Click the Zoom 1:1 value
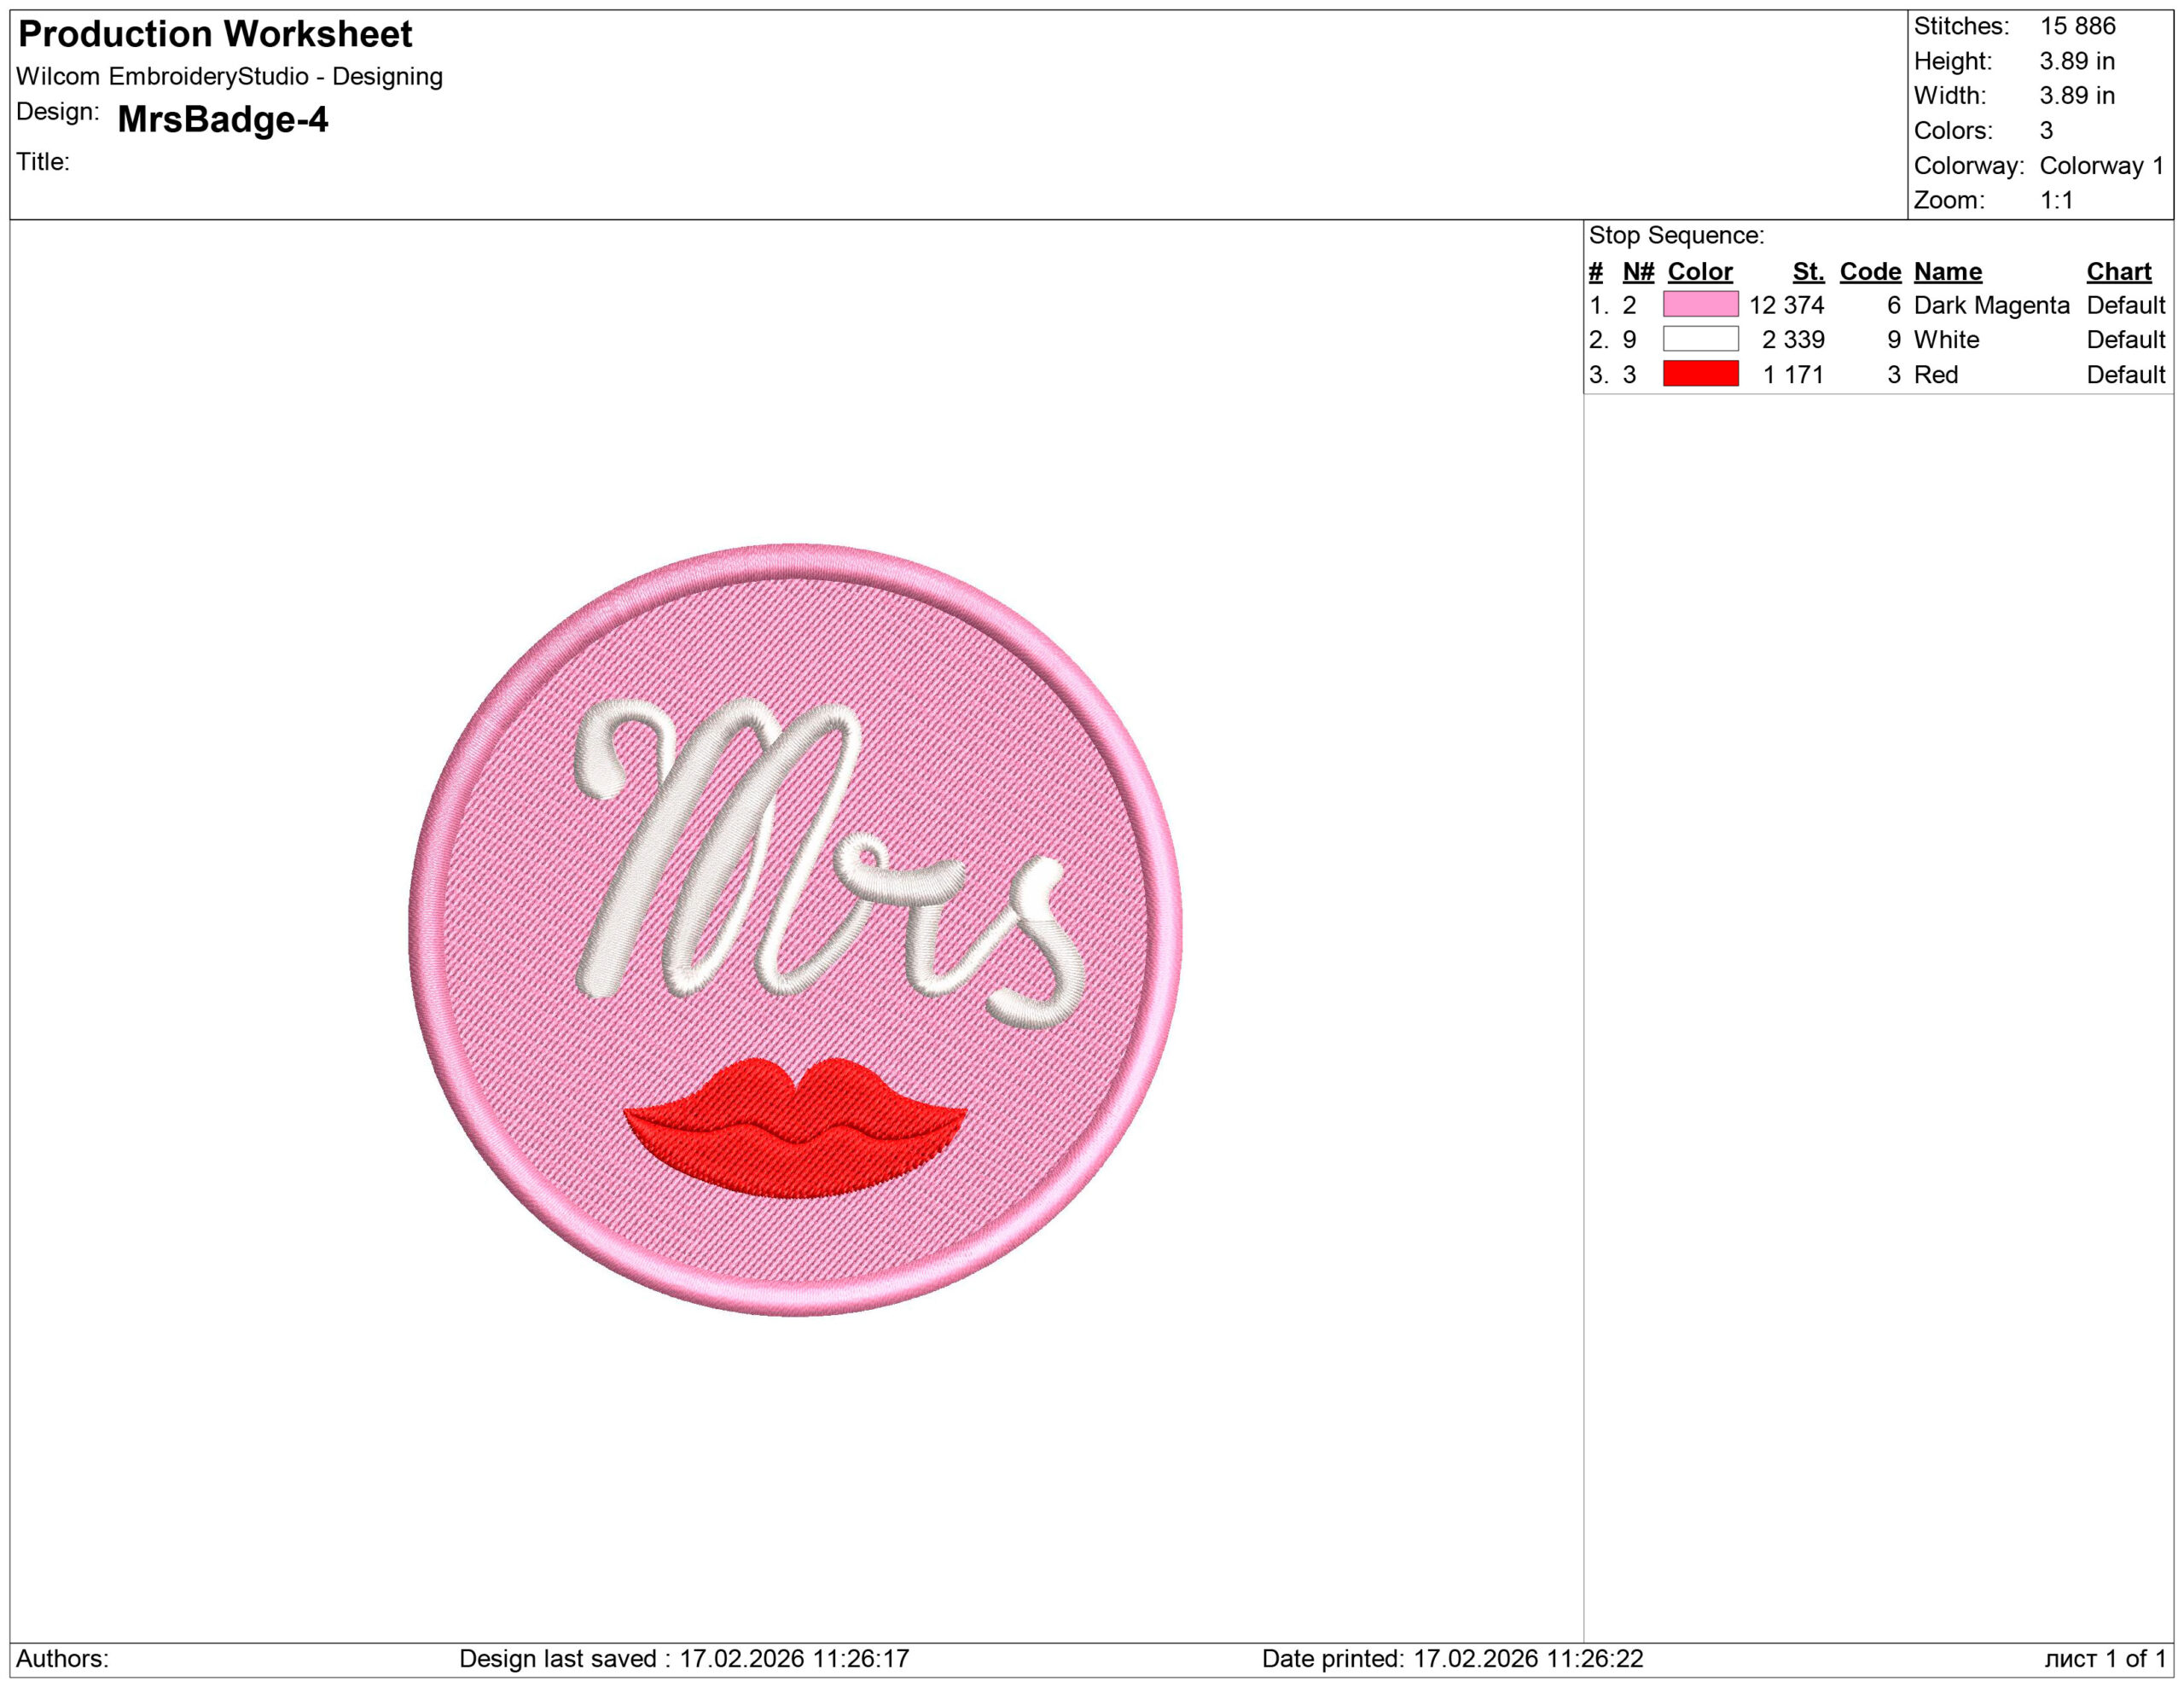2184x1681 pixels. pyautogui.click(x=2056, y=200)
